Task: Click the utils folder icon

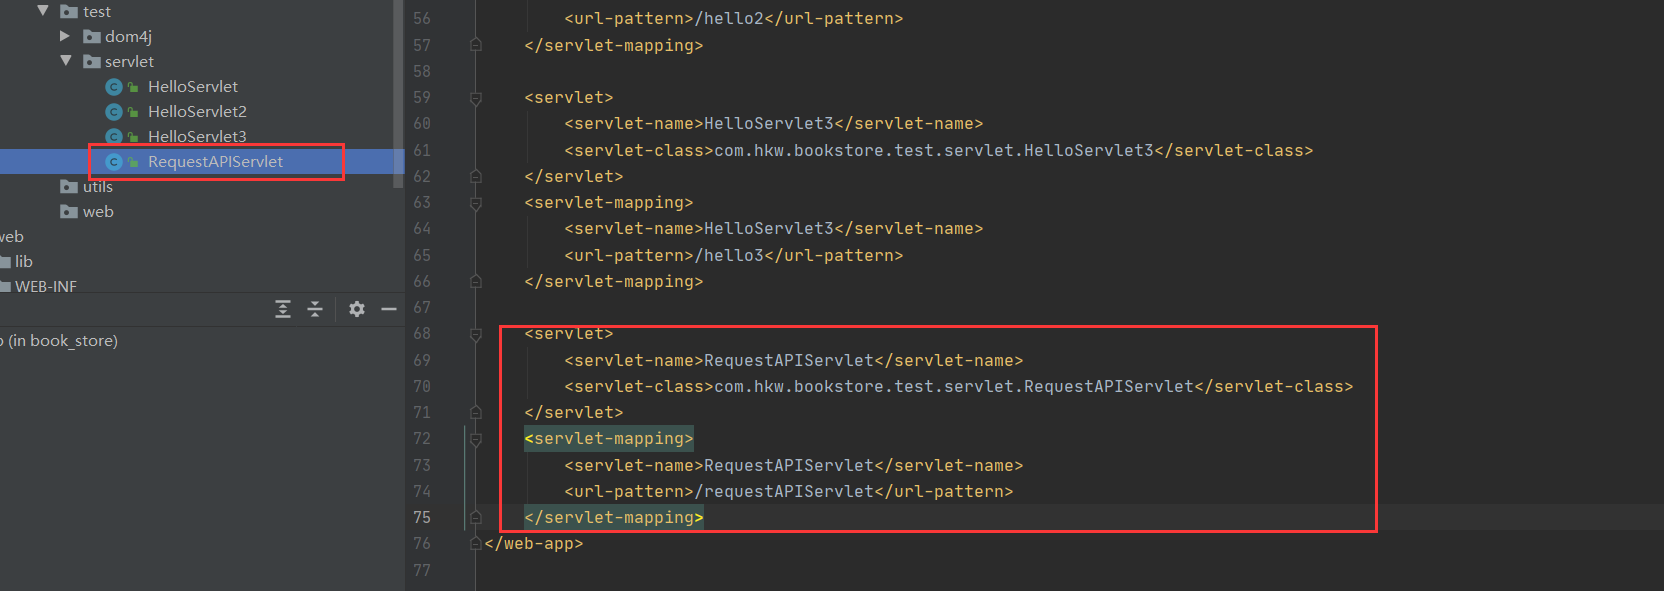Action: click(x=69, y=187)
